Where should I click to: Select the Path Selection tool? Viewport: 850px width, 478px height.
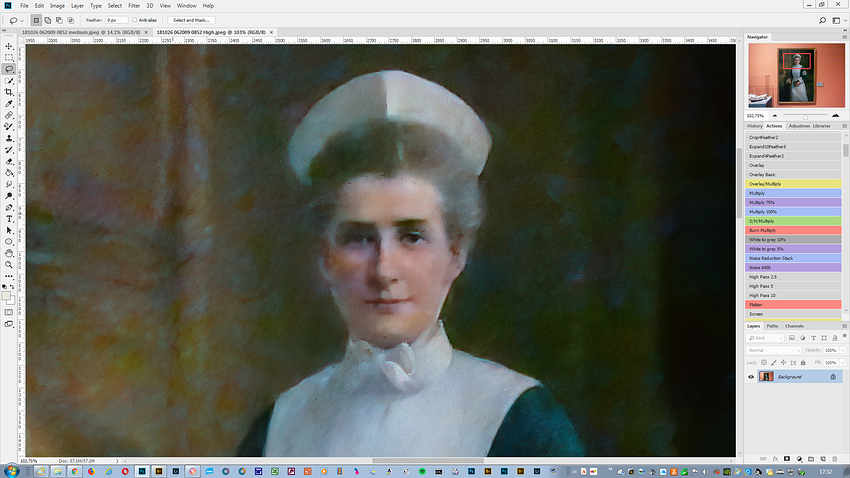pos(9,230)
